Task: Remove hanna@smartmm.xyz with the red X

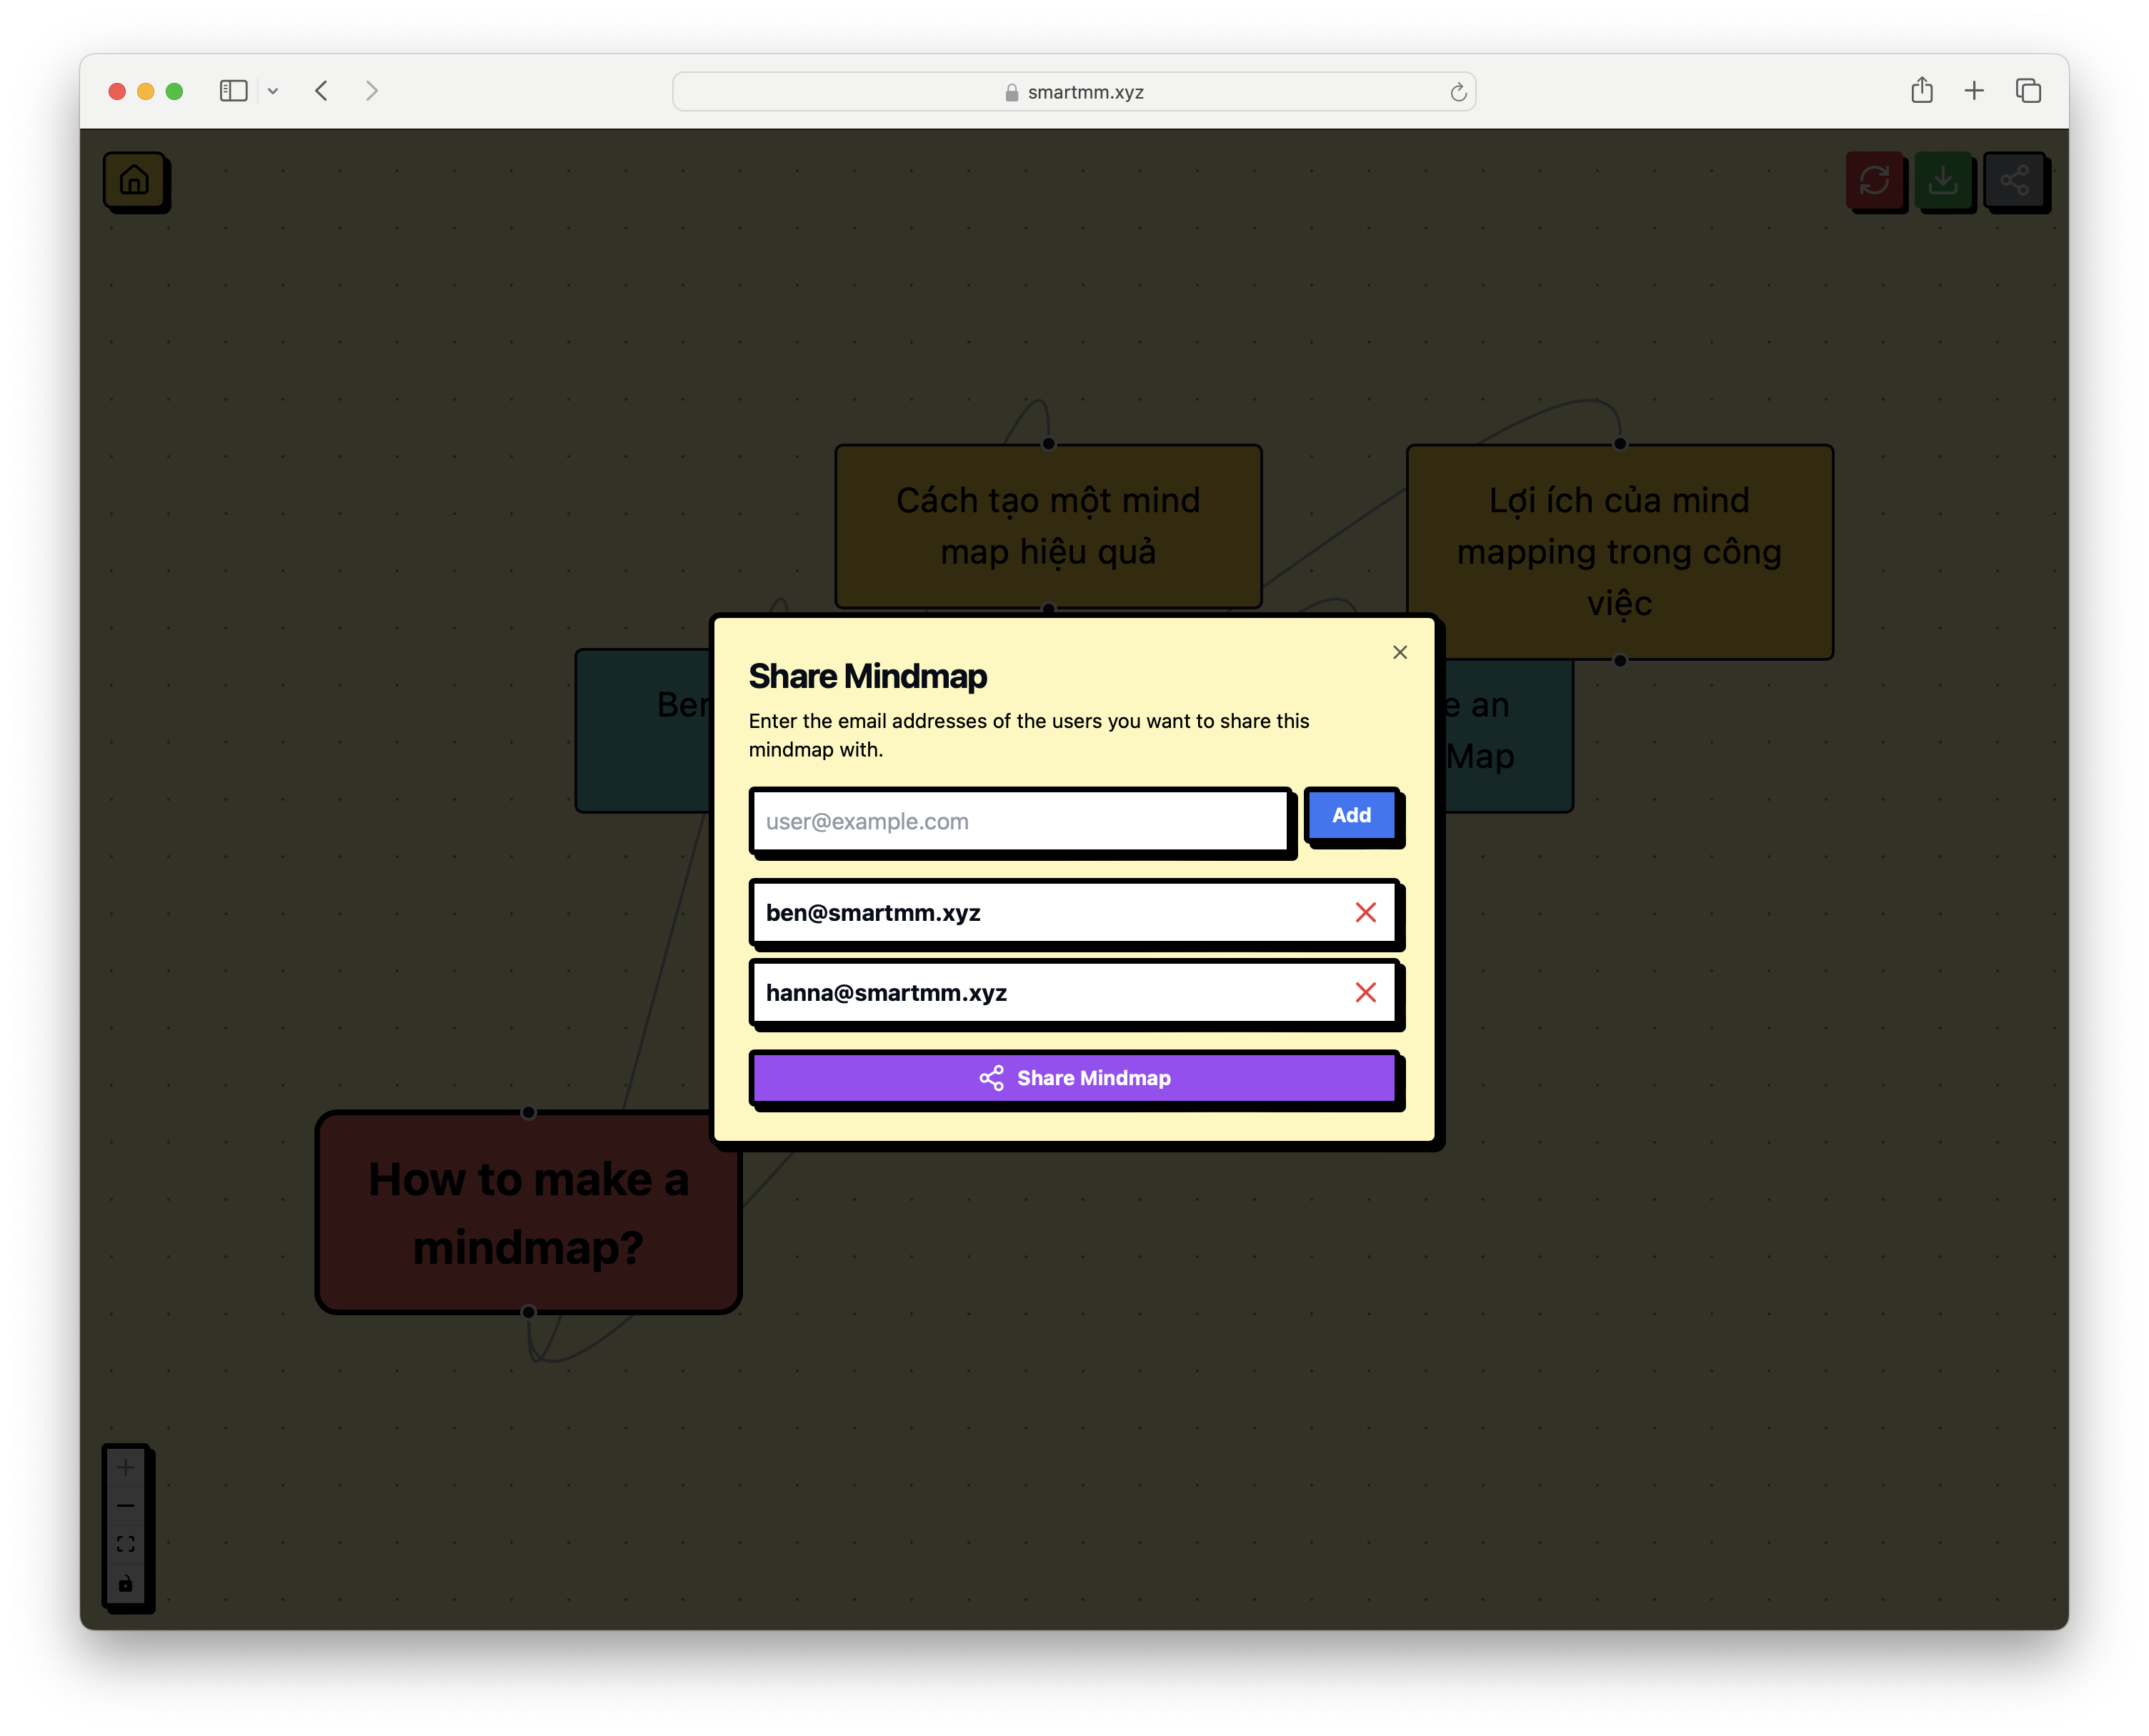Action: [x=1365, y=992]
